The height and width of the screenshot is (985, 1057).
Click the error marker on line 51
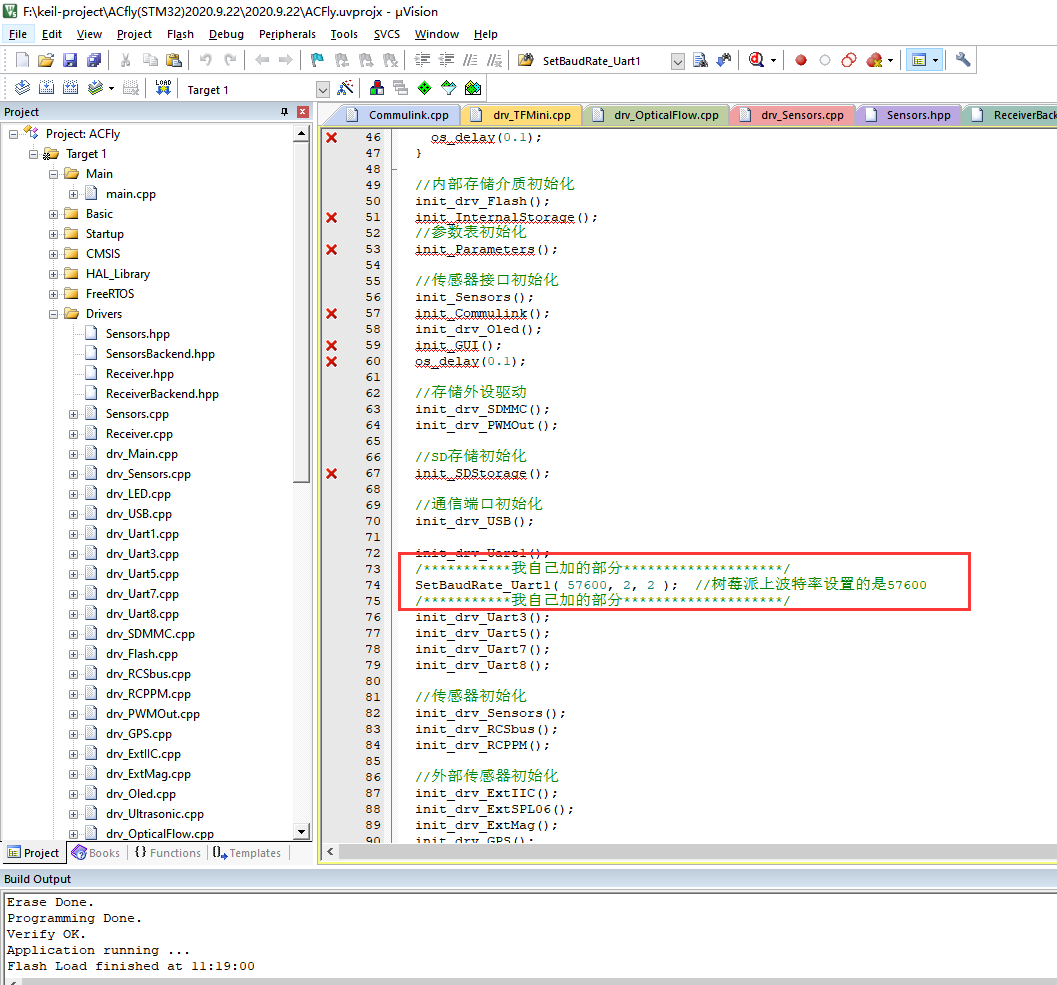(332, 218)
